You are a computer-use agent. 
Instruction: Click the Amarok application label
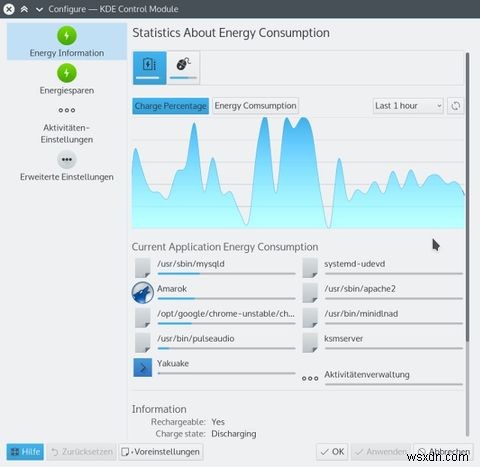172,289
